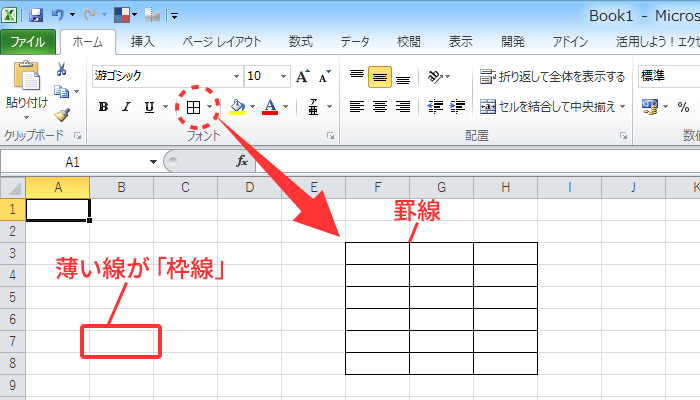
Task: Click the phonetic guide (furigana) icon
Action: point(313,107)
